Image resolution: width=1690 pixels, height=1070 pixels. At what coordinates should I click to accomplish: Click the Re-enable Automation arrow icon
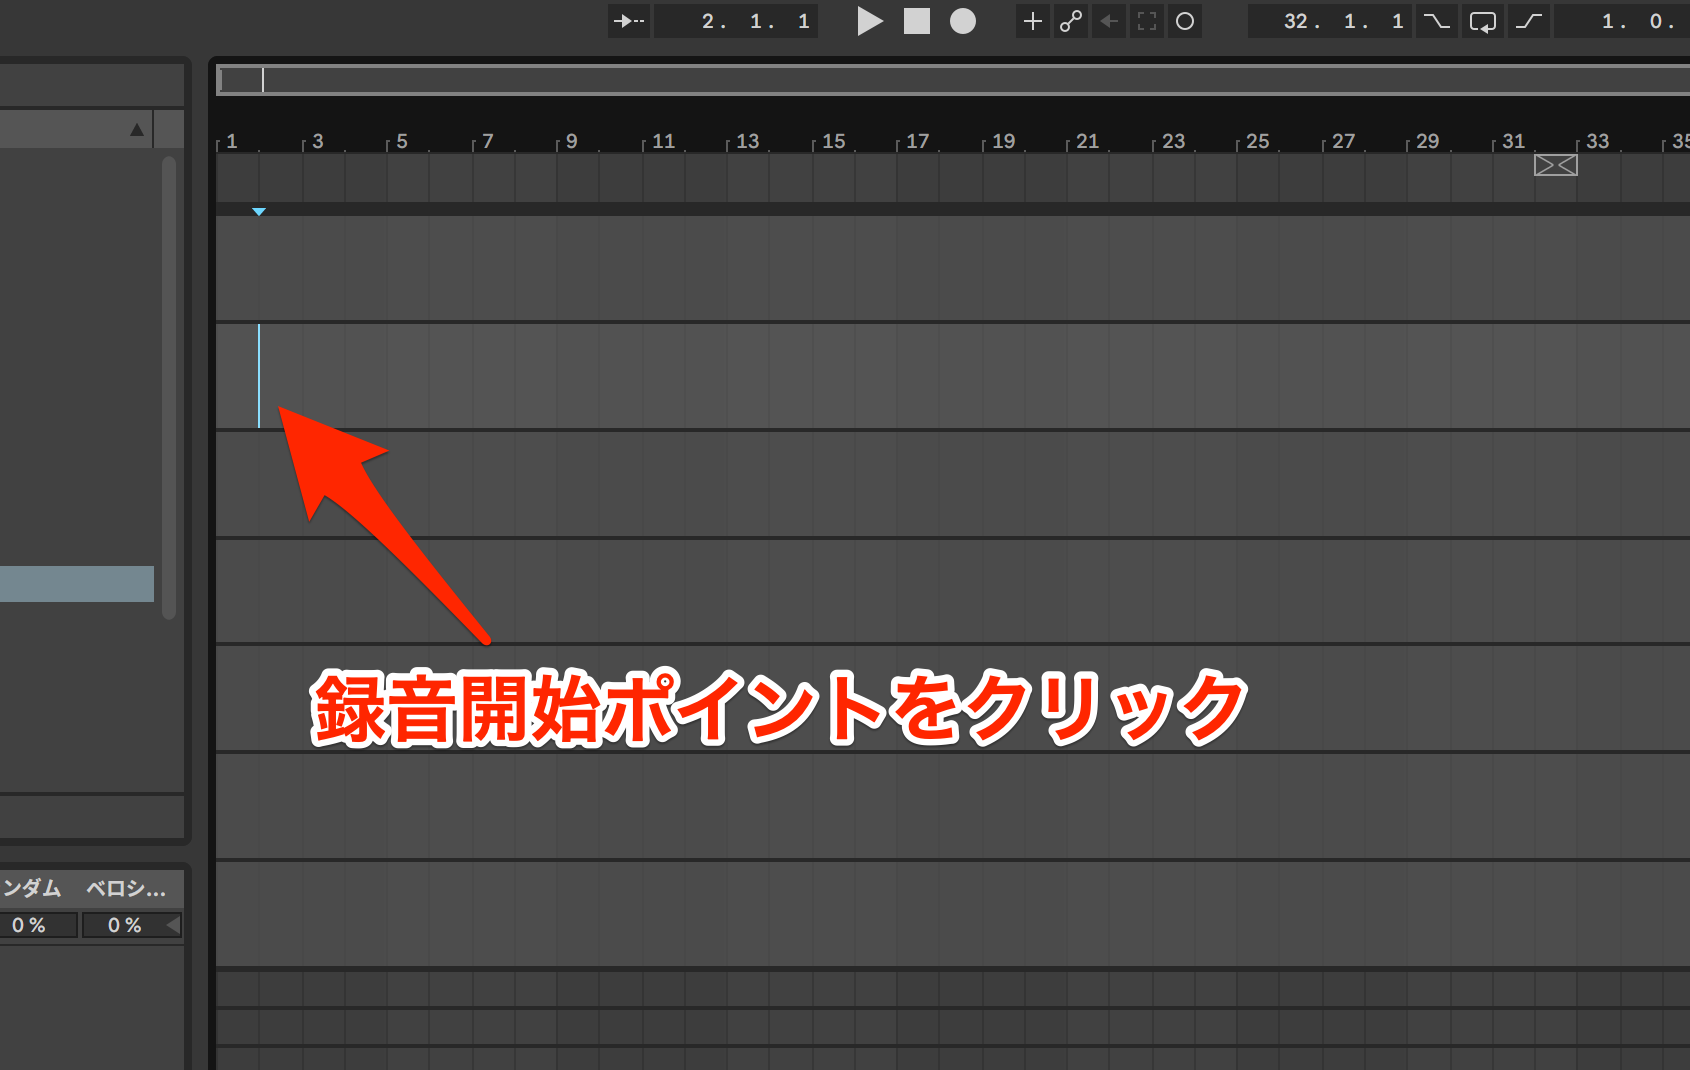point(1109,21)
